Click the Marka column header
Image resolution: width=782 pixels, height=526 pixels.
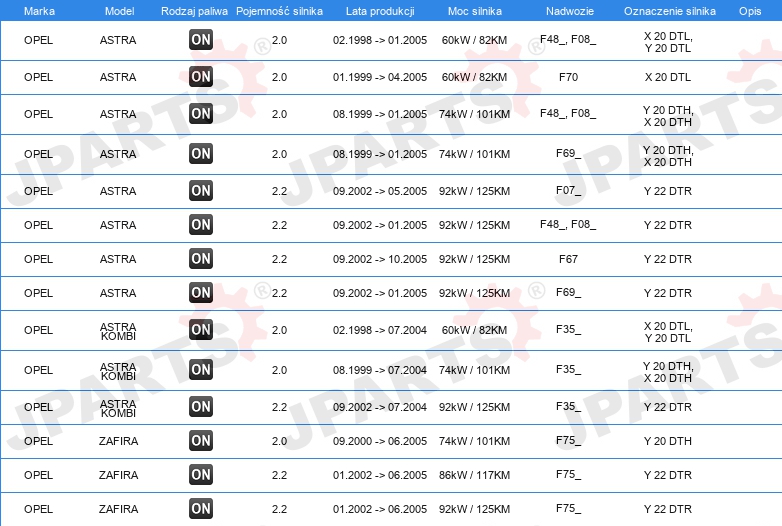coord(39,11)
